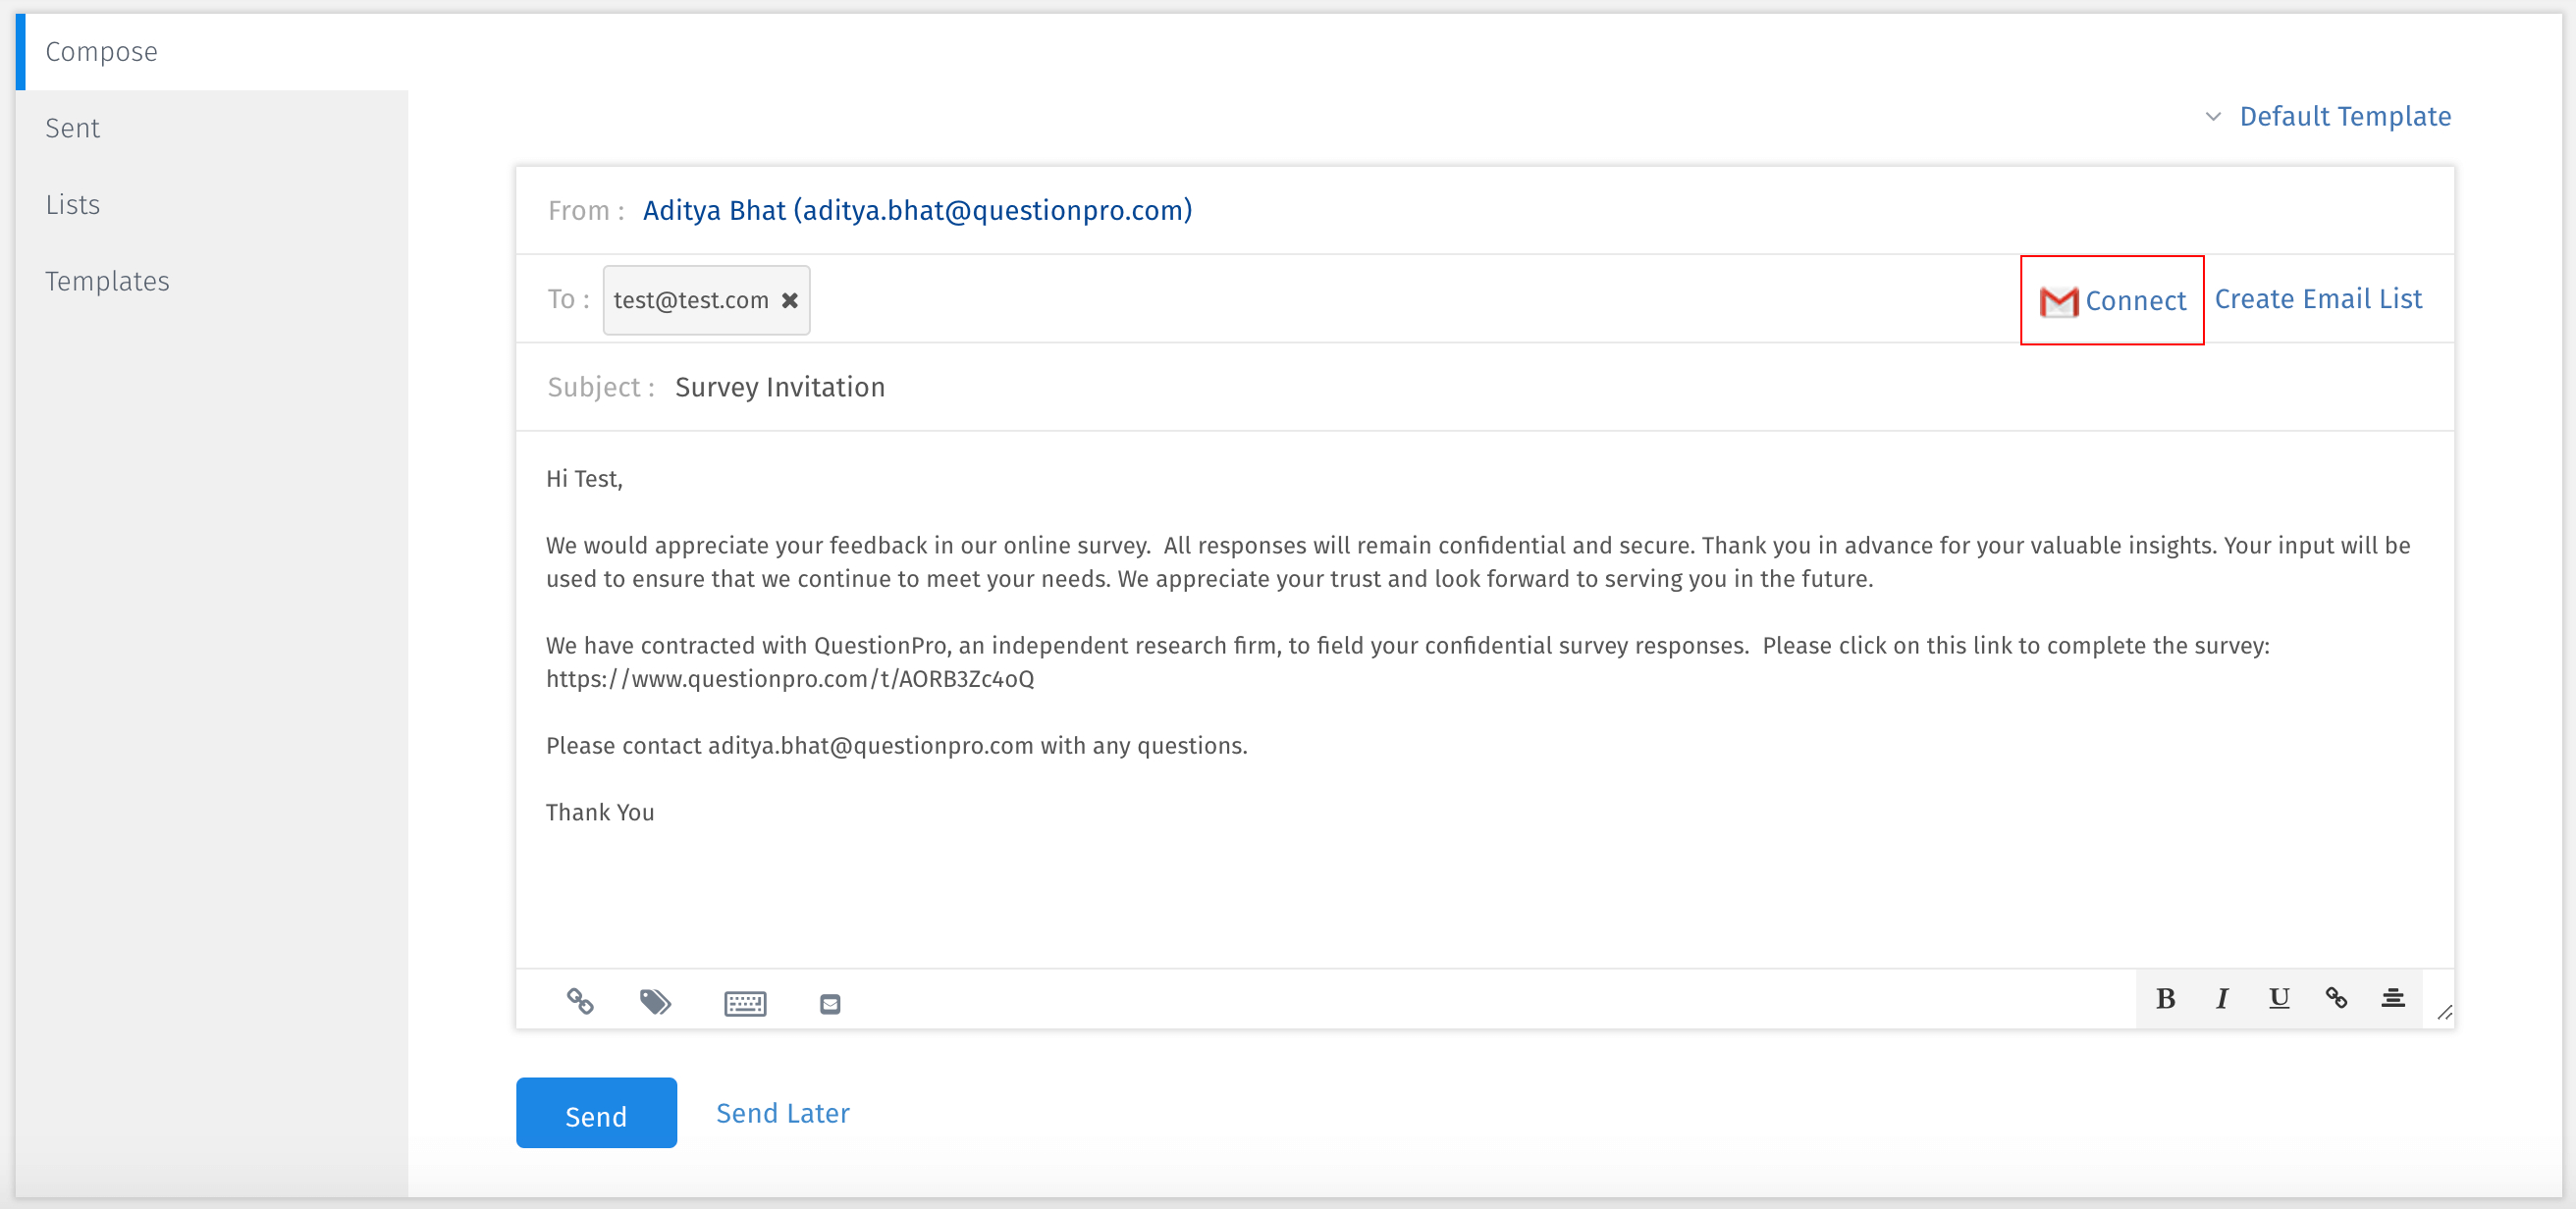Screen dimensions: 2576x1209
Task: Click the Compose navigation item
Action: tap(102, 53)
